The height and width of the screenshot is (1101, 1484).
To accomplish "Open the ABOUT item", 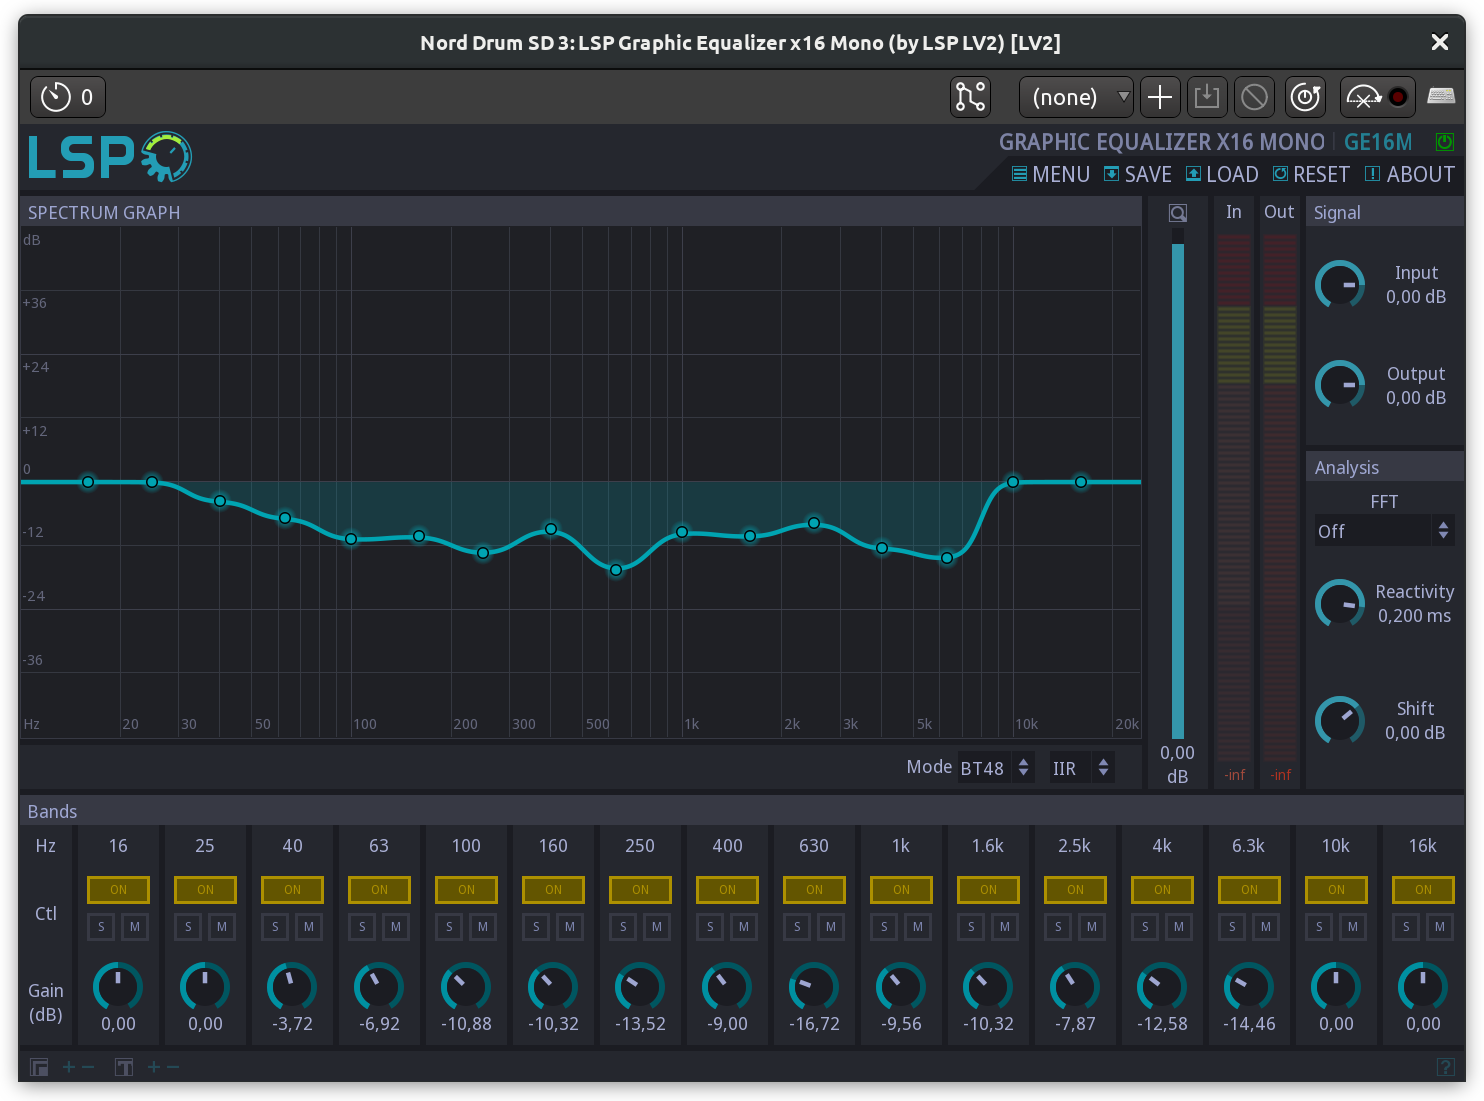I will pyautogui.click(x=1410, y=174).
